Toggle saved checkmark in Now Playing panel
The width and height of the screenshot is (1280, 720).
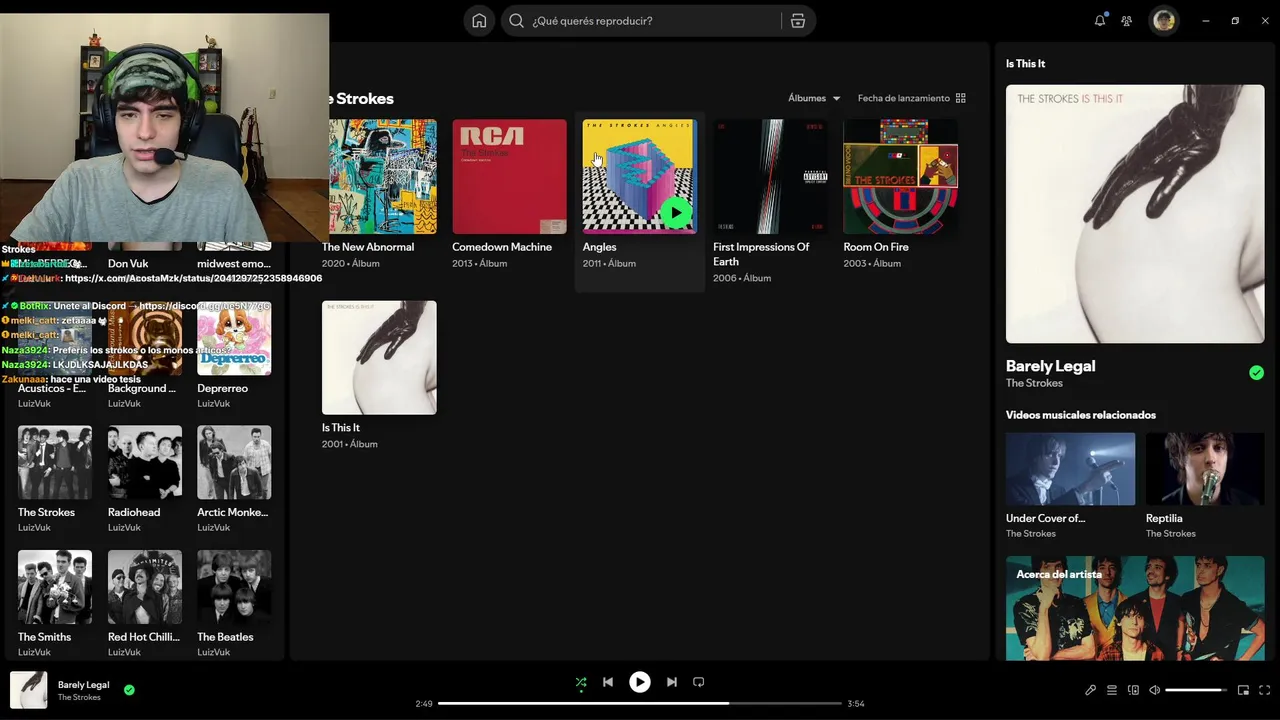point(1256,373)
